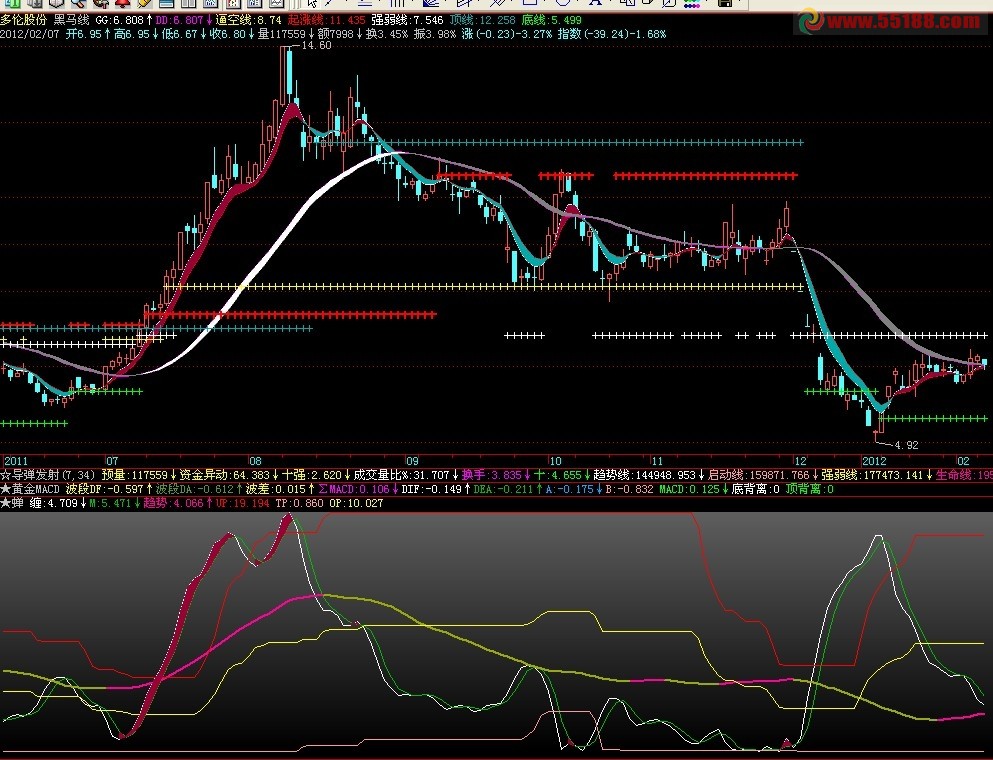This screenshot has height=760, width=993.
Task: Click the 底背离:0 readout
Action: pos(756,489)
